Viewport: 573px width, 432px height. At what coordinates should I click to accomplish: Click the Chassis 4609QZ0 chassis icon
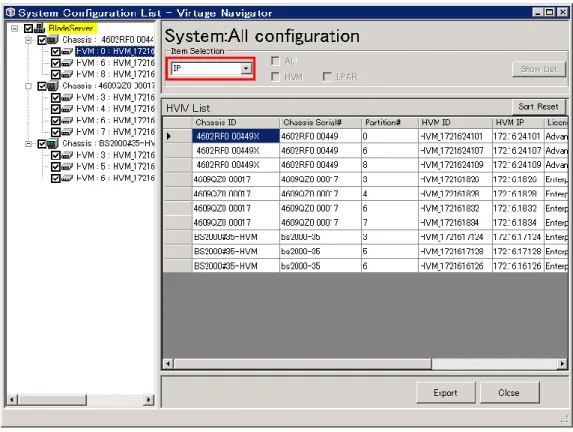pos(53,86)
